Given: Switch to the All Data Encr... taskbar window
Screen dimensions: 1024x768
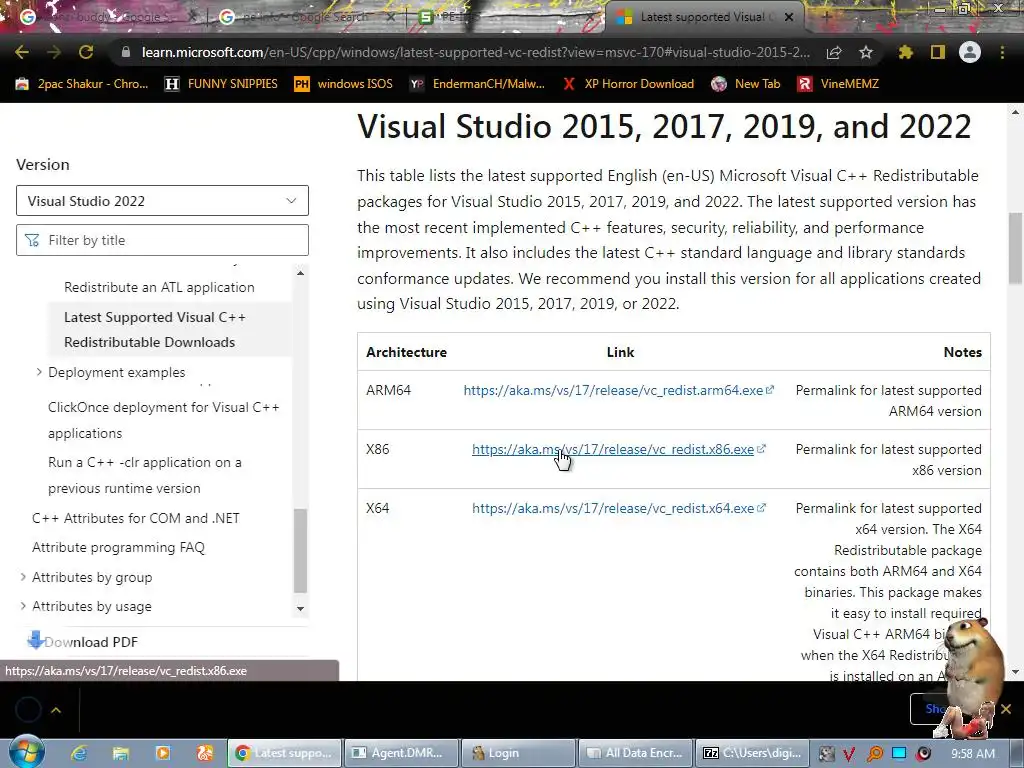Looking at the screenshot, I should 635,753.
